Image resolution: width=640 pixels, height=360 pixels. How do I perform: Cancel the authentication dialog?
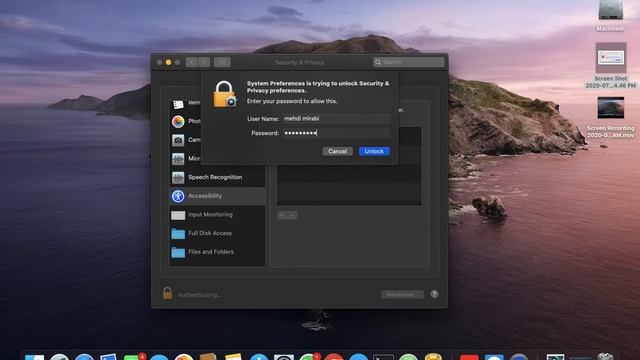point(338,151)
